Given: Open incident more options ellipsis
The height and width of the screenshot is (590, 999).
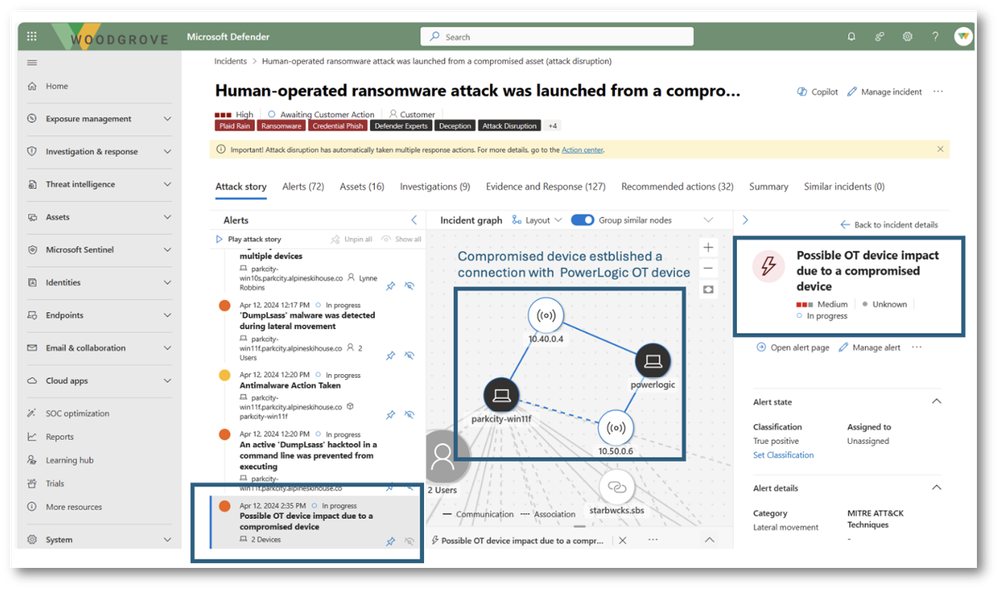Looking at the screenshot, I should (x=938, y=92).
